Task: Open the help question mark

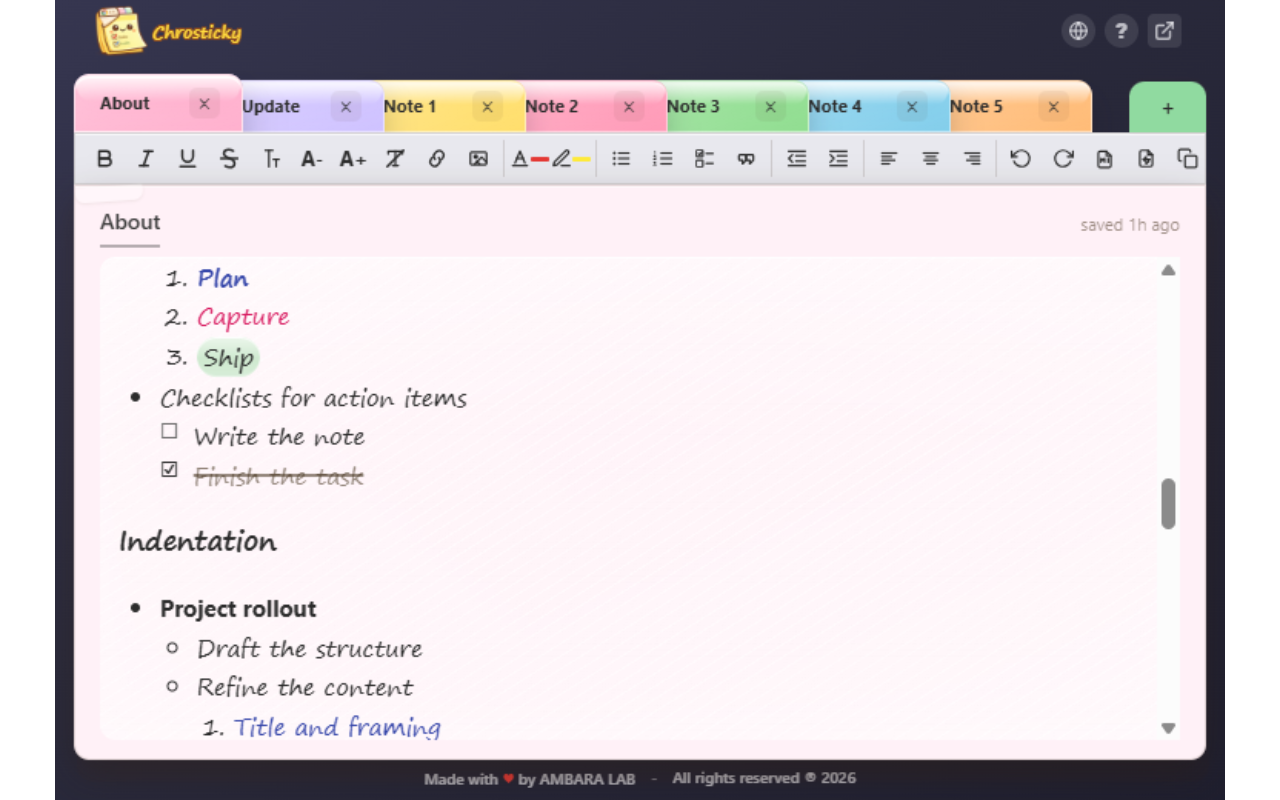Action: (x=1121, y=31)
